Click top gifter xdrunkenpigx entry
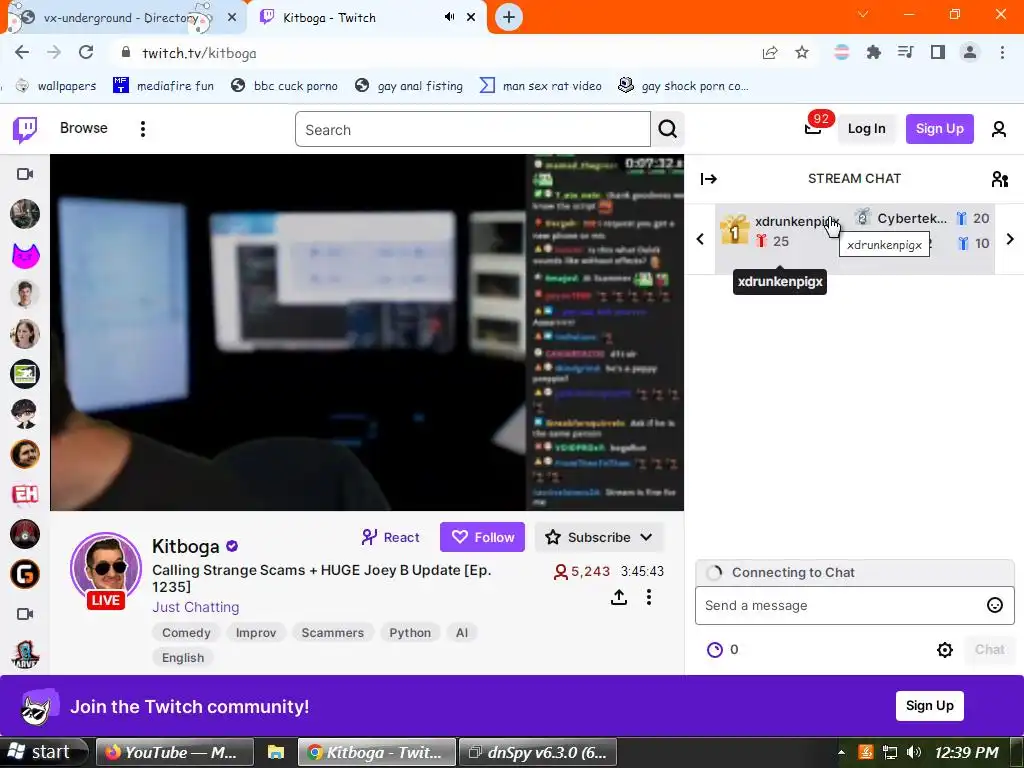The width and height of the screenshot is (1024, 768). [x=780, y=231]
